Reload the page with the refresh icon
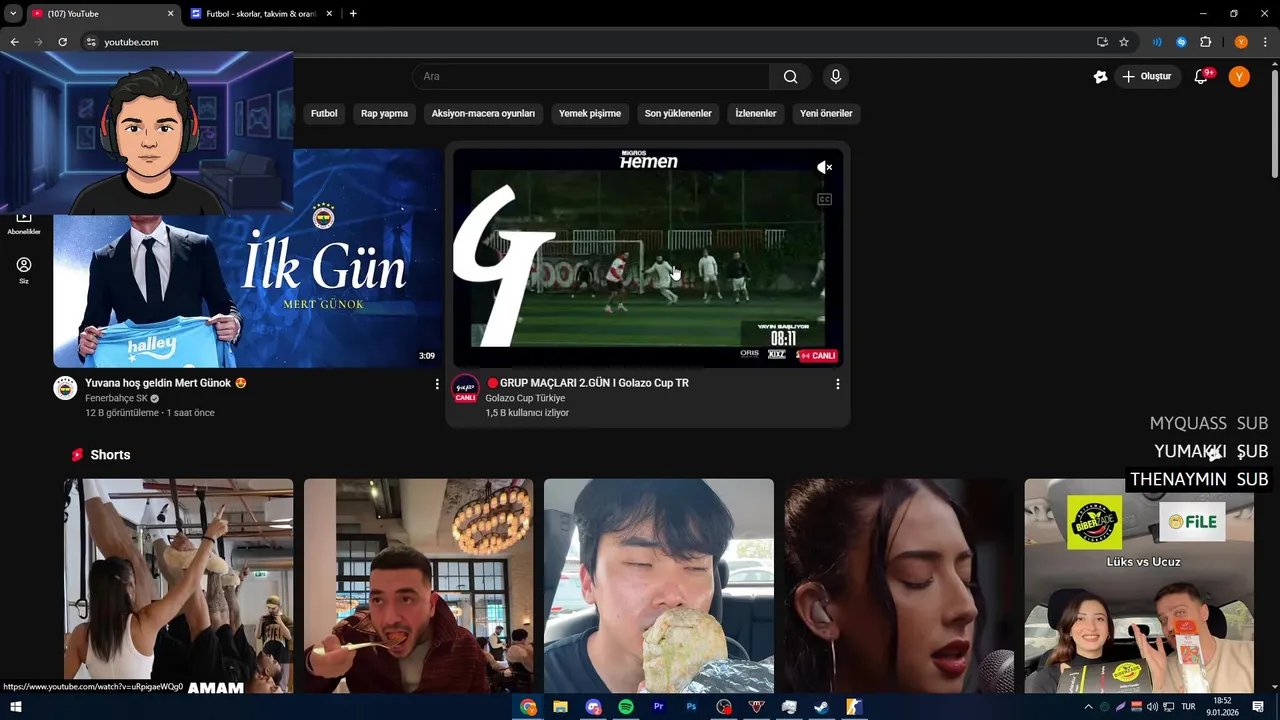1280x720 pixels. [62, 42]
